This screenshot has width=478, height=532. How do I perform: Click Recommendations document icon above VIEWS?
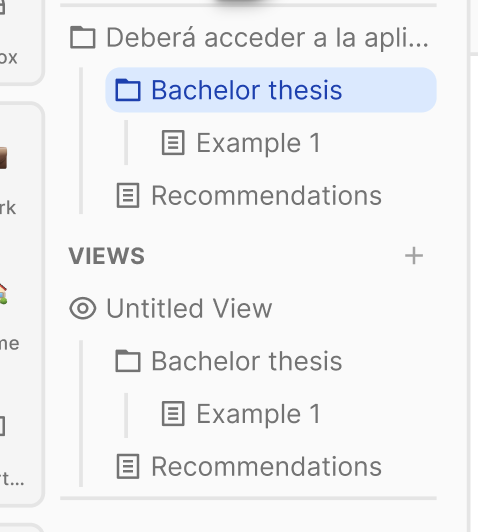(x=128, y=195)
